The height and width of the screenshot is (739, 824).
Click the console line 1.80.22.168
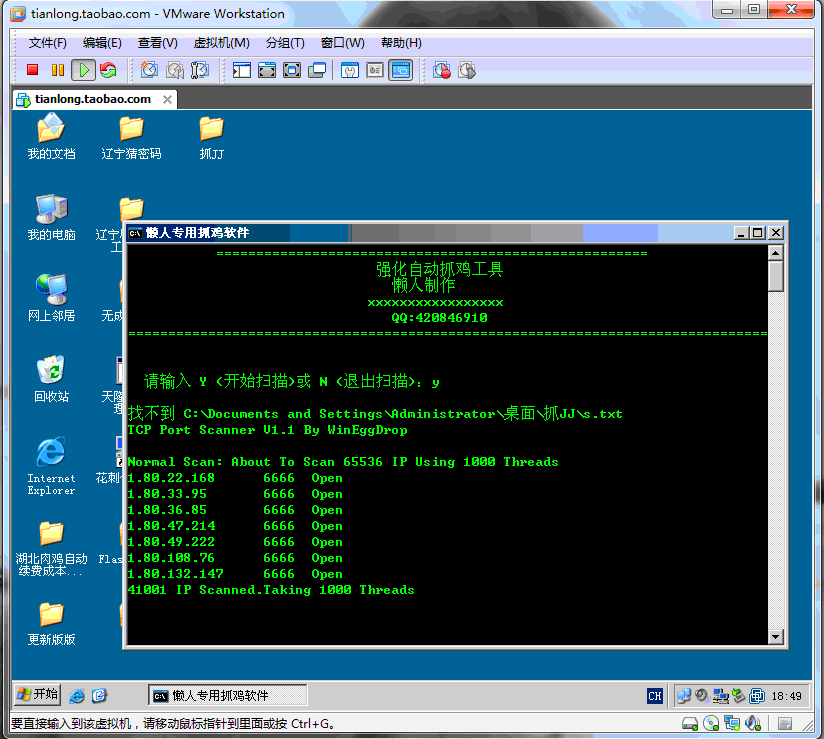click(235, 478)
